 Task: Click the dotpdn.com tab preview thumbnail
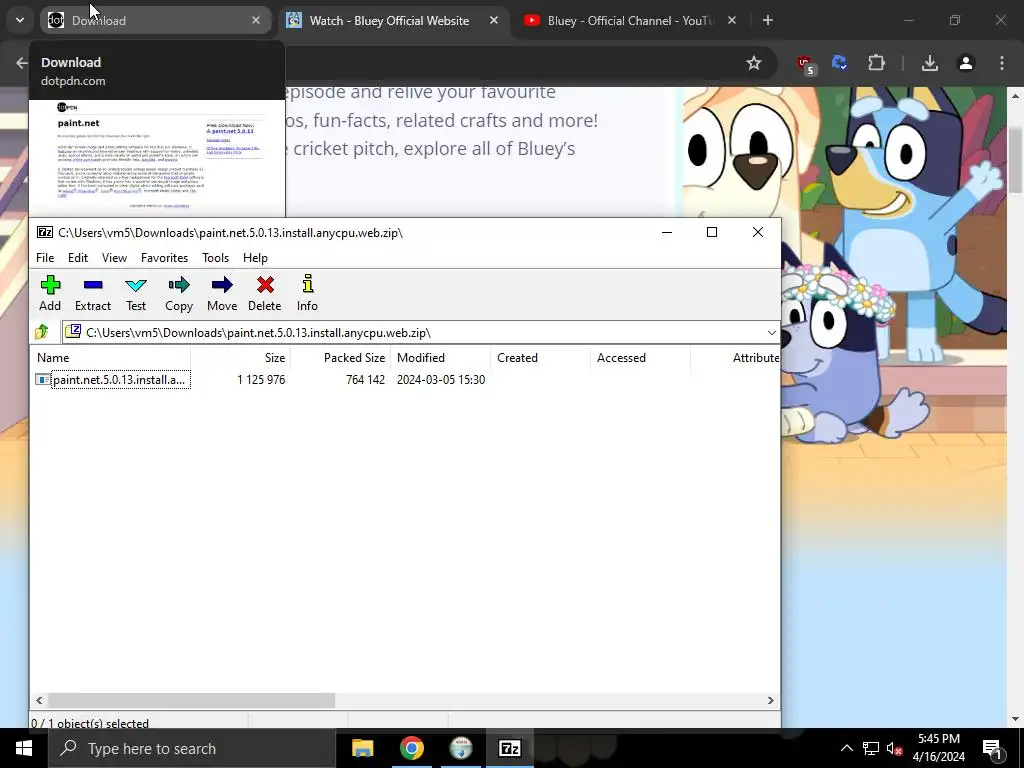157,158
